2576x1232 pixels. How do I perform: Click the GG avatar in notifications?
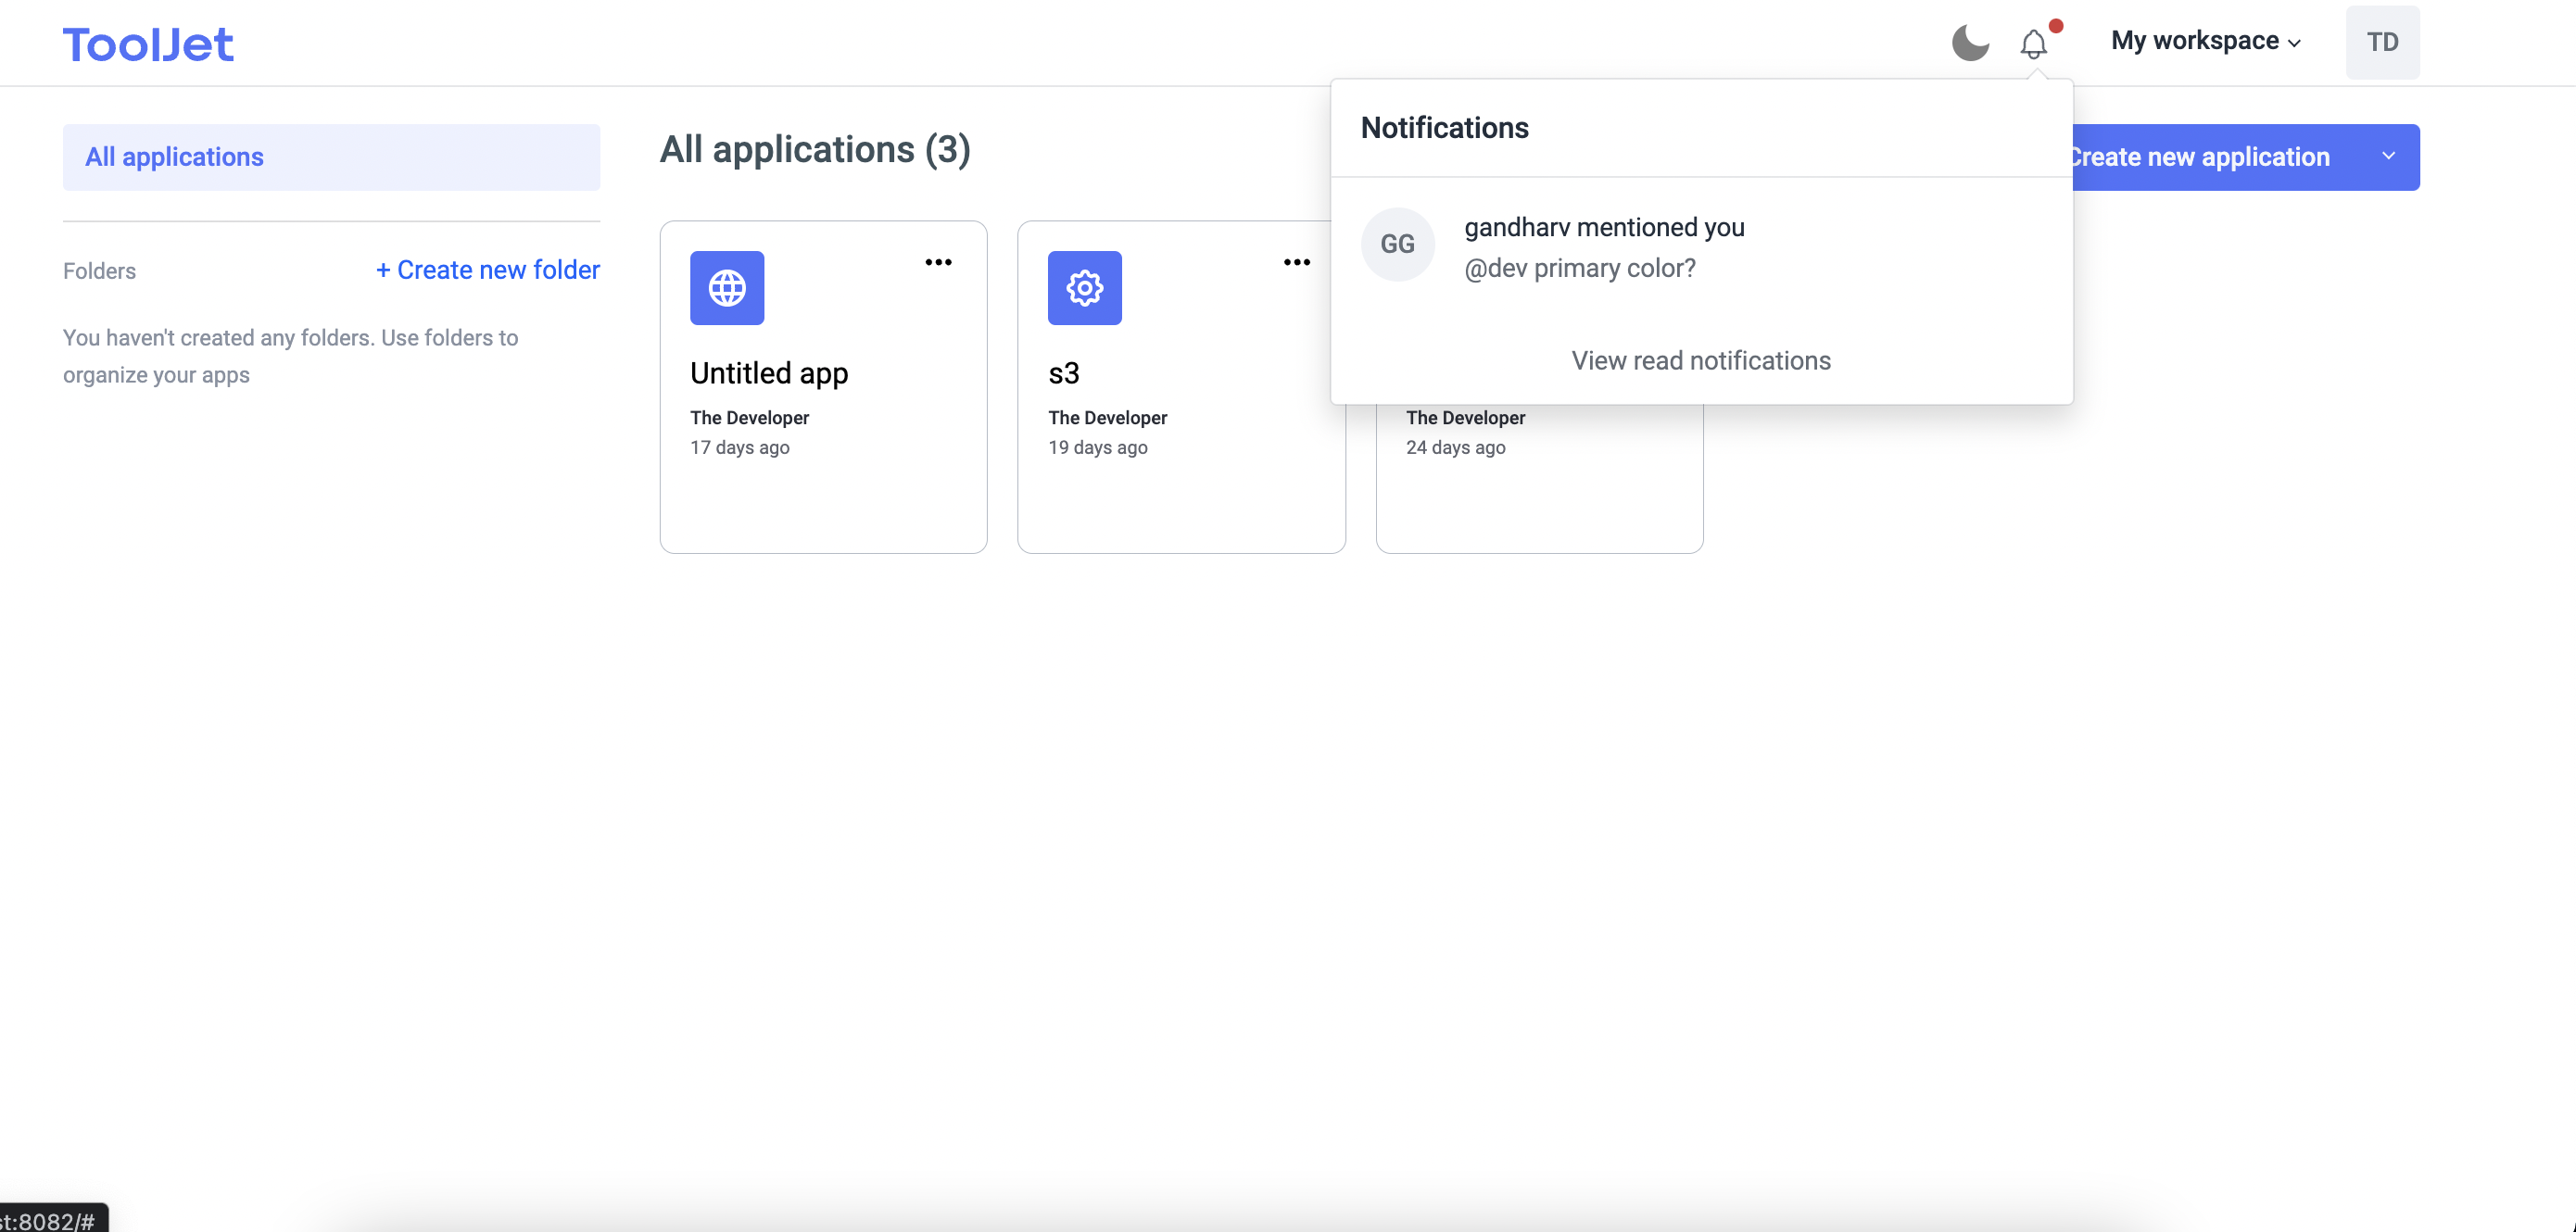click(x=1398, y=244)
